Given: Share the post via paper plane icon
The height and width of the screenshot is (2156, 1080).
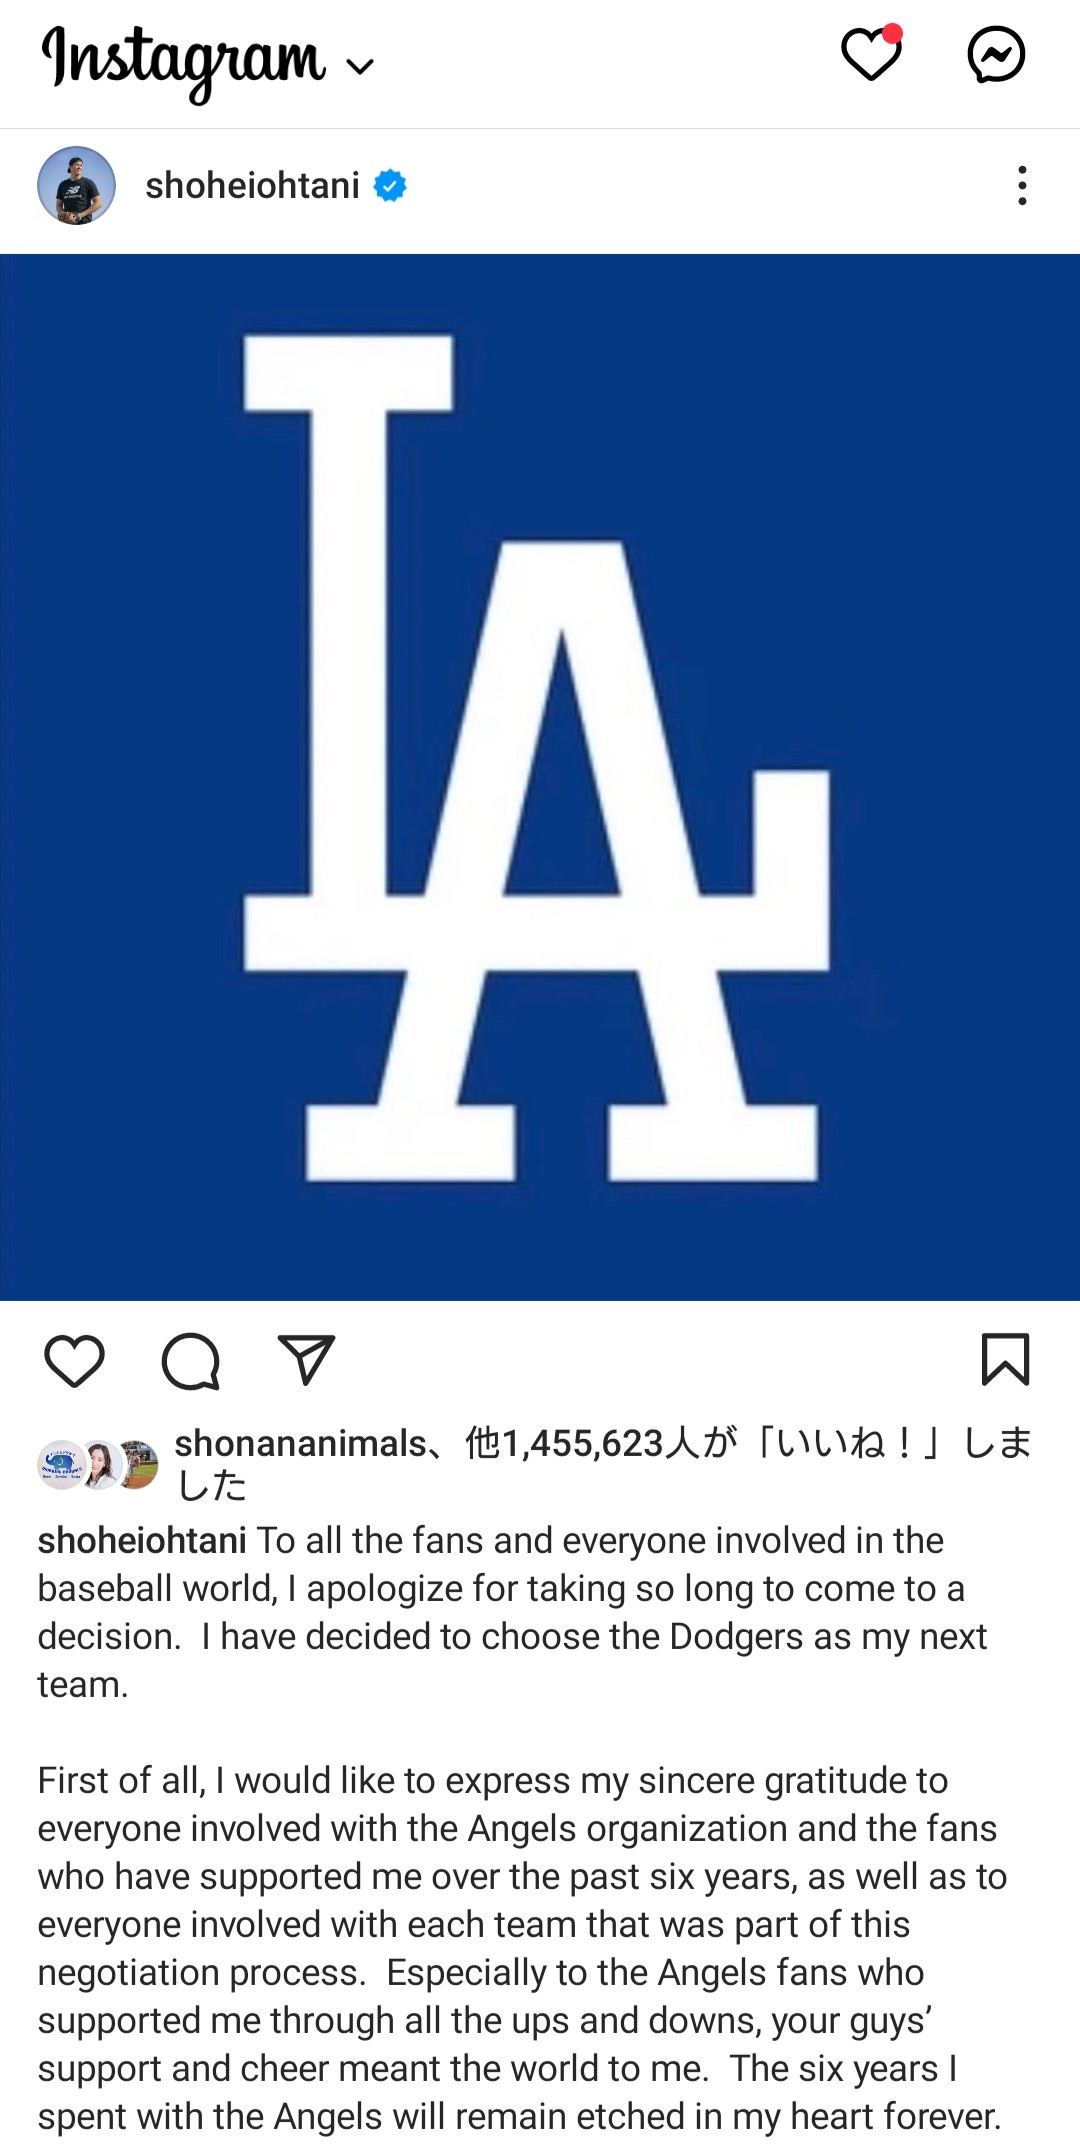Looking at the screenshot, I should point(306,1361).
